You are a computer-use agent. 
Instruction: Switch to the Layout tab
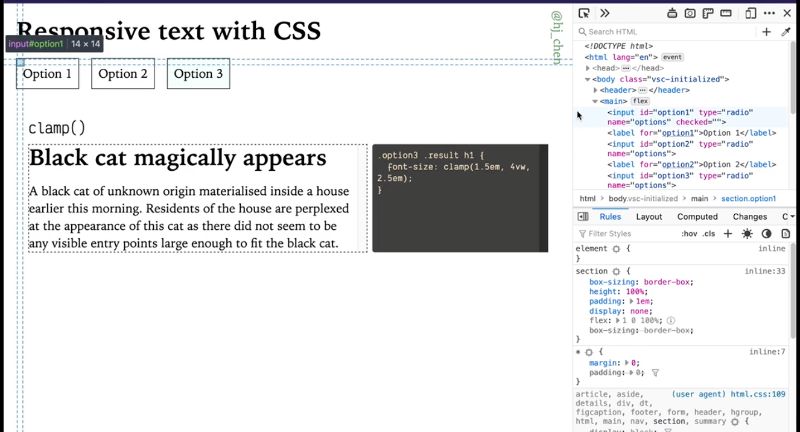coord(649,216)
